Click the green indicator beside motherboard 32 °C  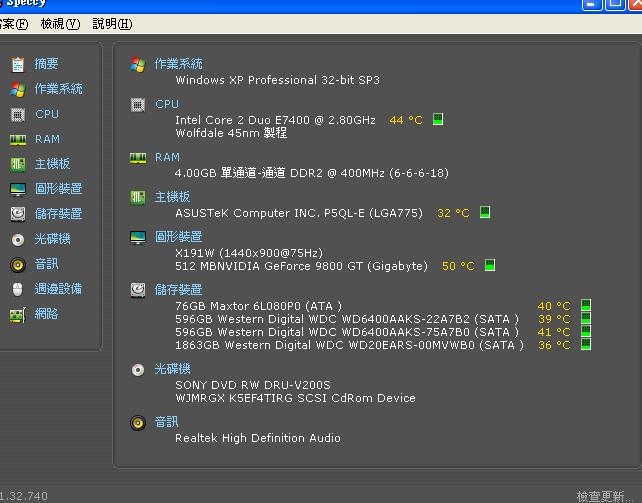tap(485, 212)
